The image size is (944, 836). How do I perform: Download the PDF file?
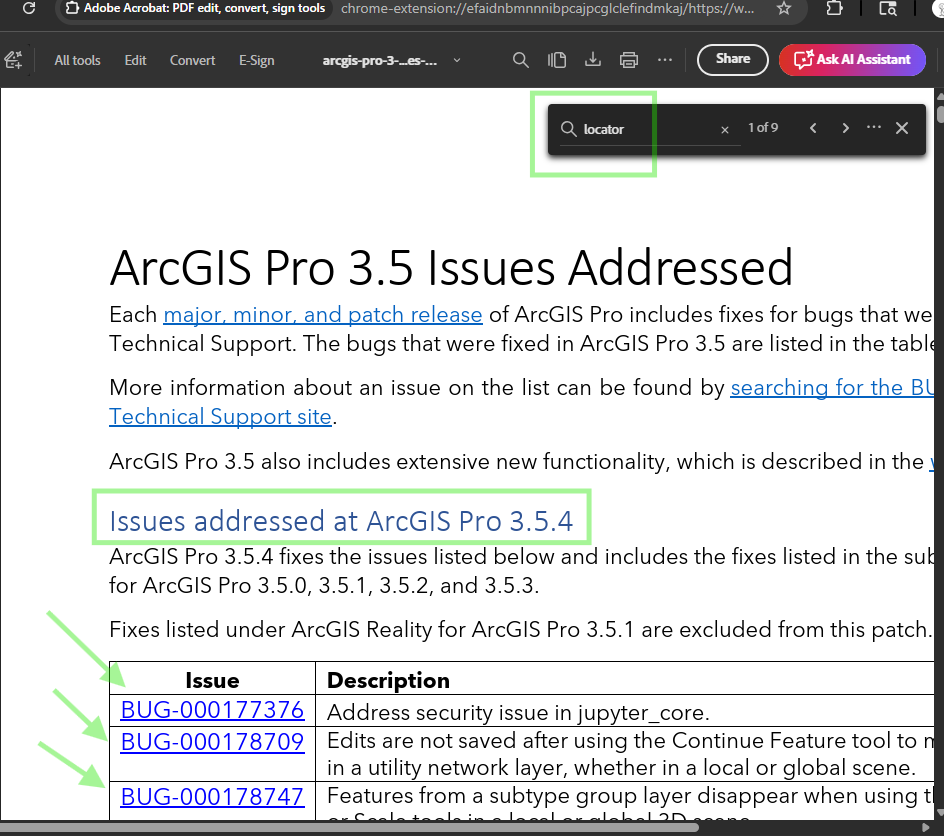coord(593,60)
